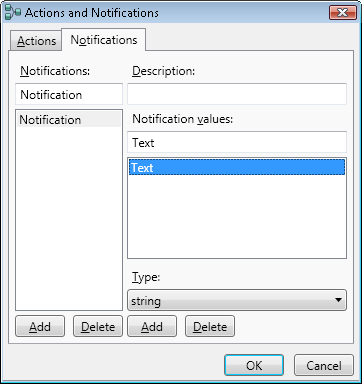This screenshot has height=384, width=362.
Task: Close the Actions and Notifications dialog
Action: tap(342, 13)
